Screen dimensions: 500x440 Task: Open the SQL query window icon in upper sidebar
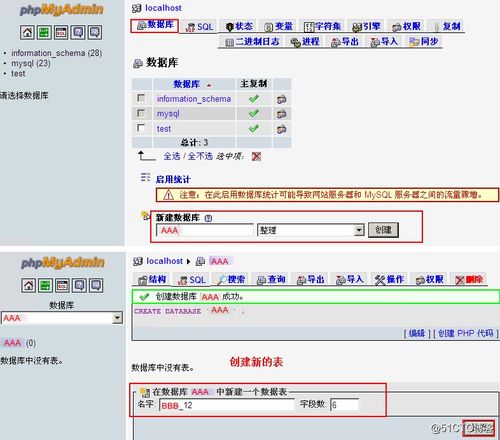point(61,32)
